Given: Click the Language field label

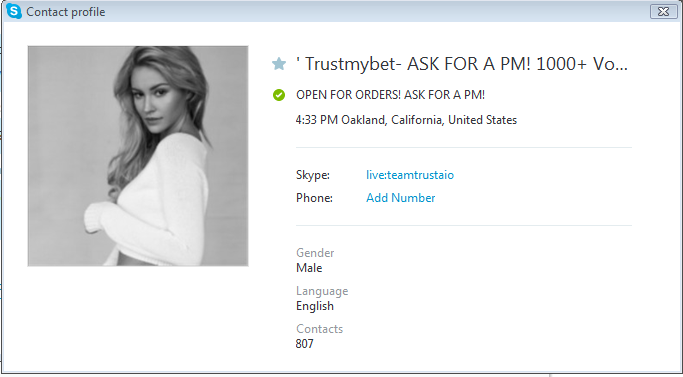Looking at the screenshot, I should coord(322,291).
